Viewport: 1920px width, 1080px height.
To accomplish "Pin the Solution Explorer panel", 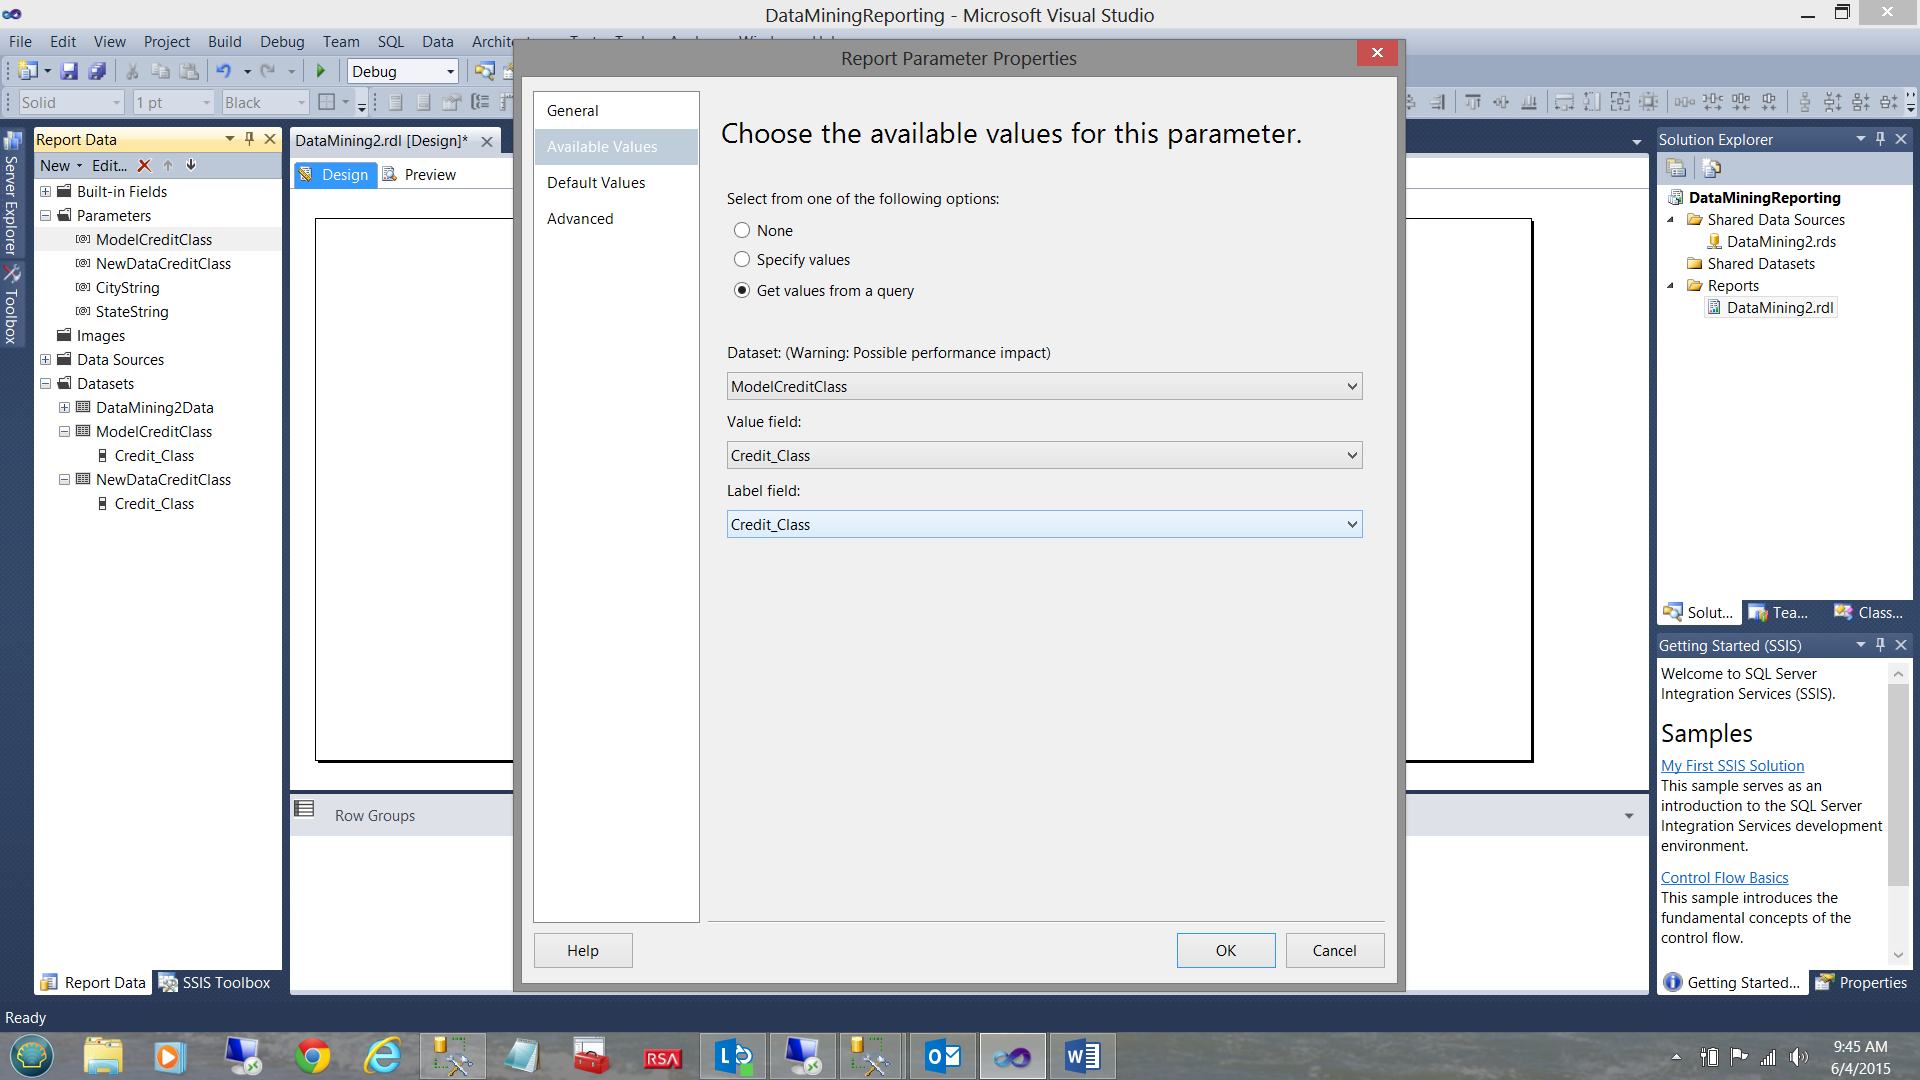I will click(x=1880, y=139).
